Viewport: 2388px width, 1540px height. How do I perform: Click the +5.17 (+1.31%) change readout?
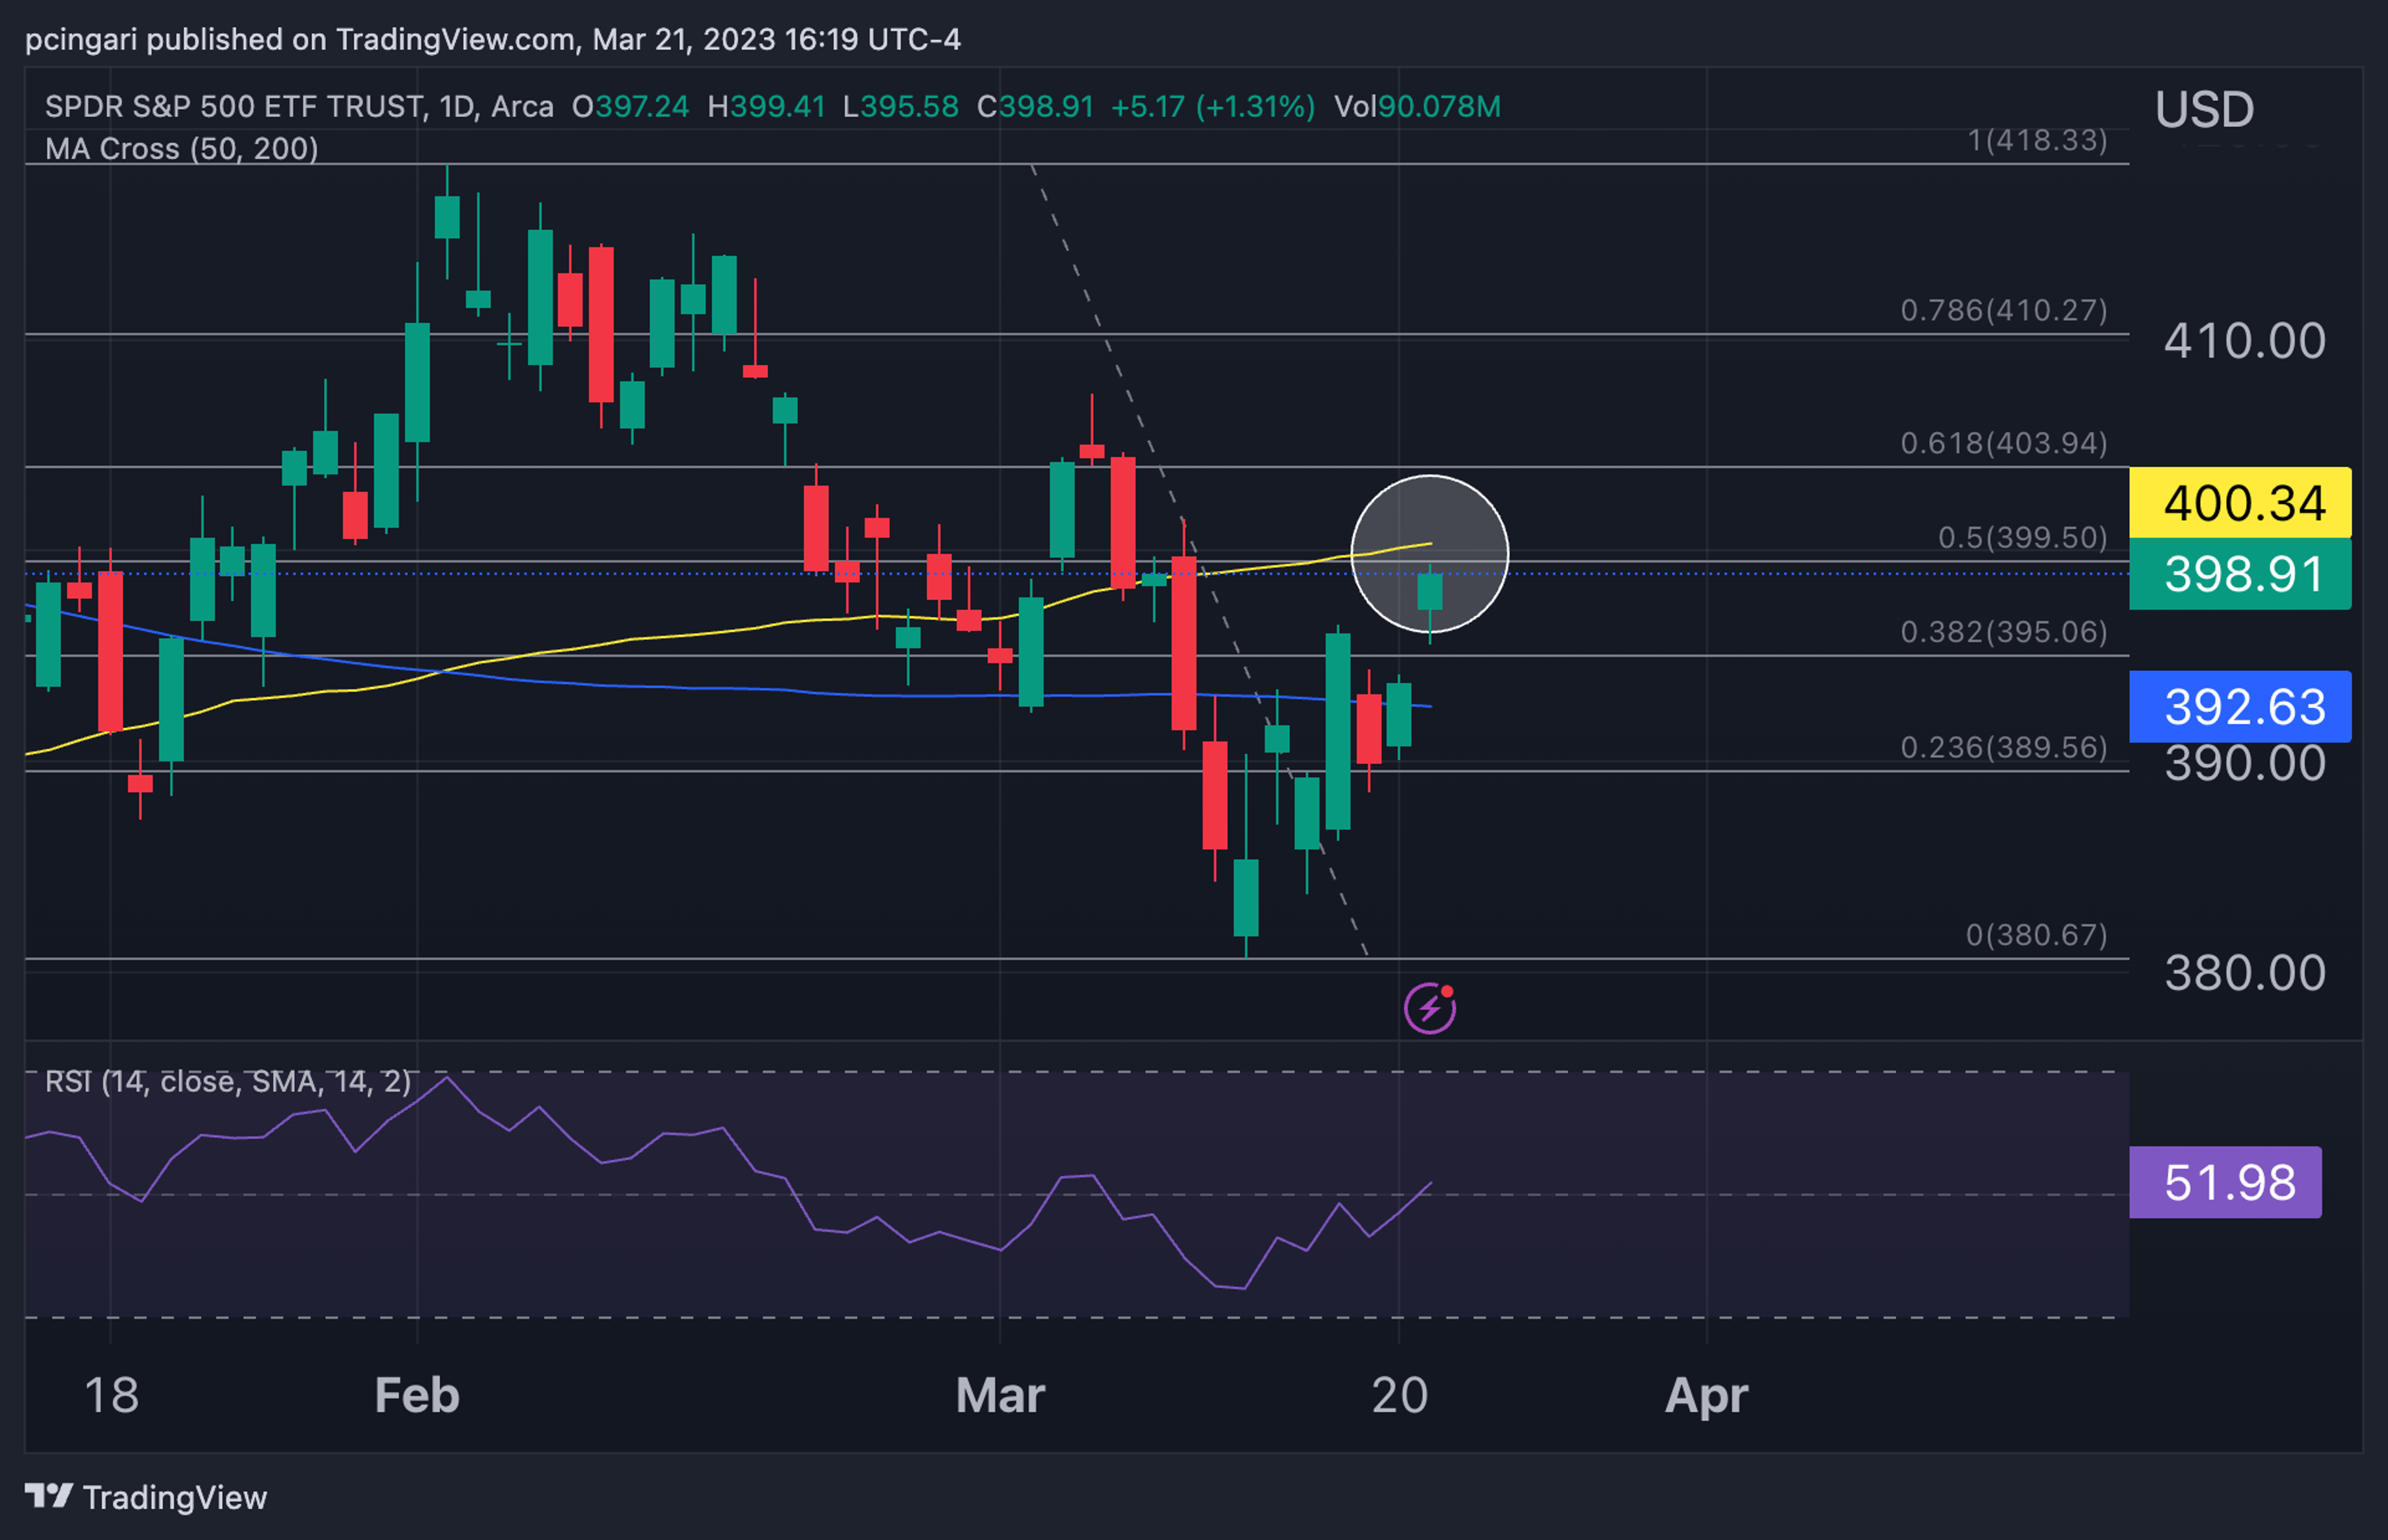pyautogui.click(x=1213, y=106)
